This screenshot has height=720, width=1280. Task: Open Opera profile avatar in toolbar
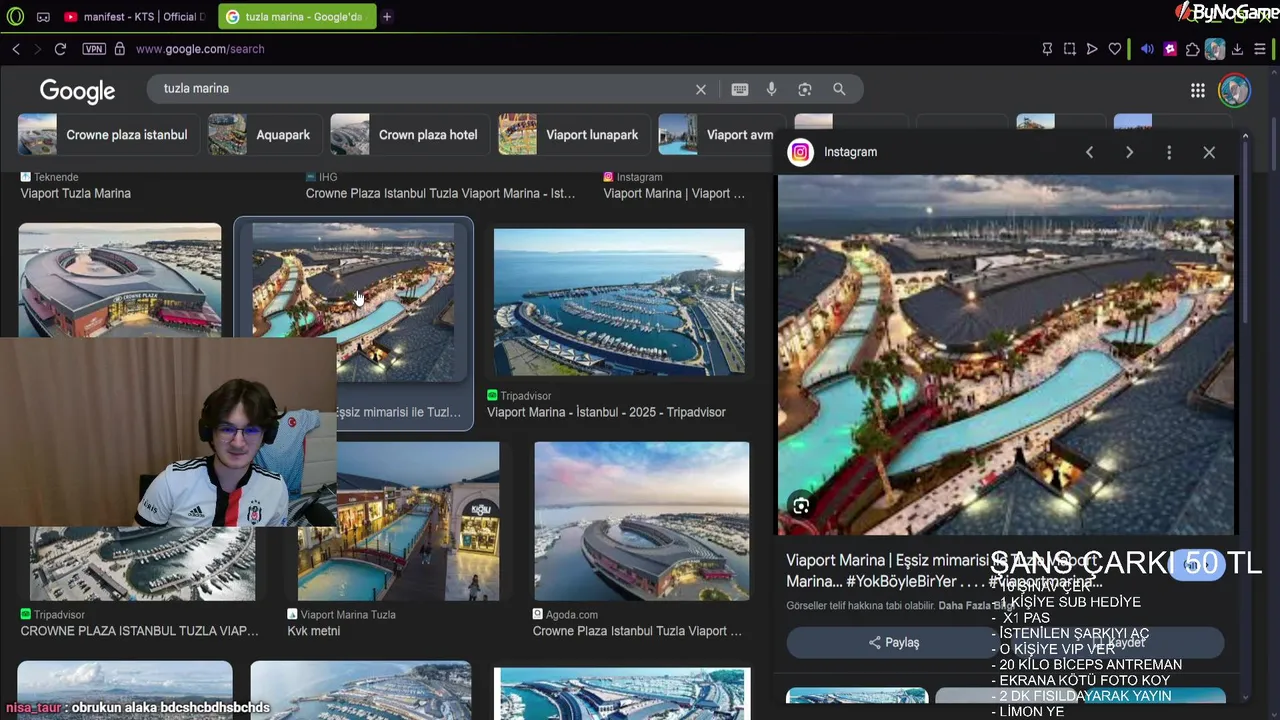click(x=1215, y=49)
